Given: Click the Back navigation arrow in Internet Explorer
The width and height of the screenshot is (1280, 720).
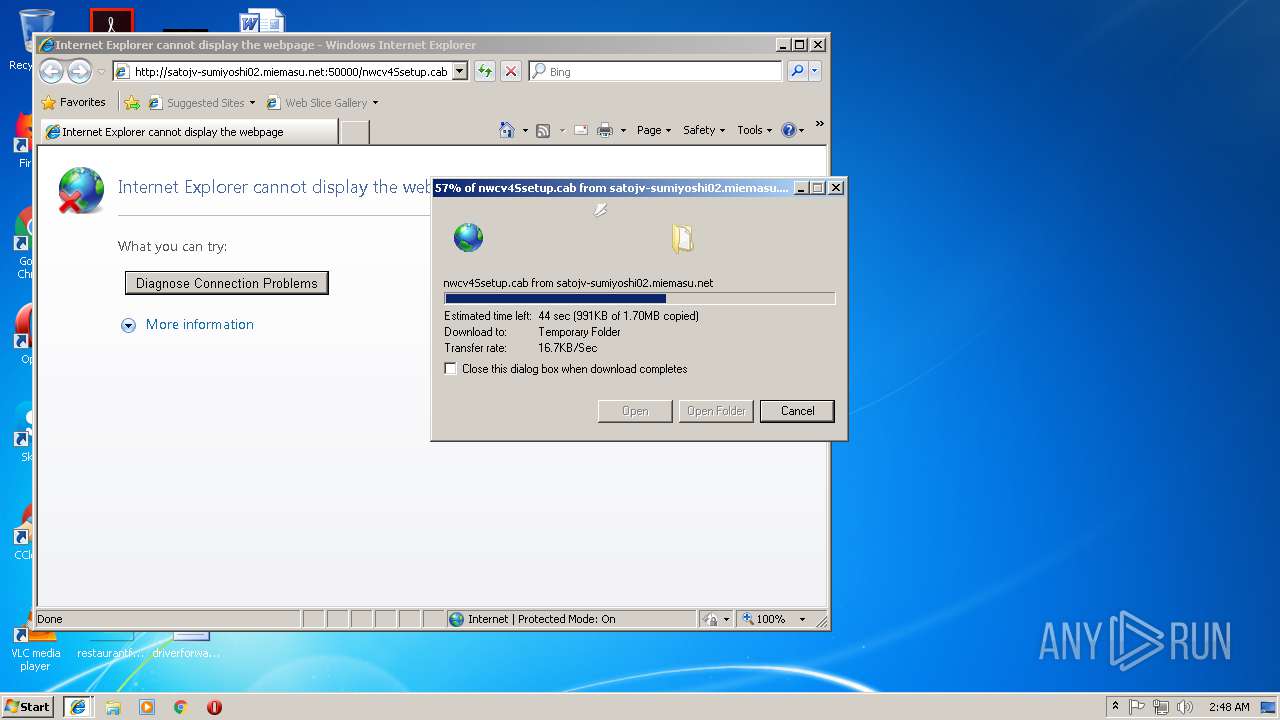Looking at the screenshot, I should coord(51,71).
